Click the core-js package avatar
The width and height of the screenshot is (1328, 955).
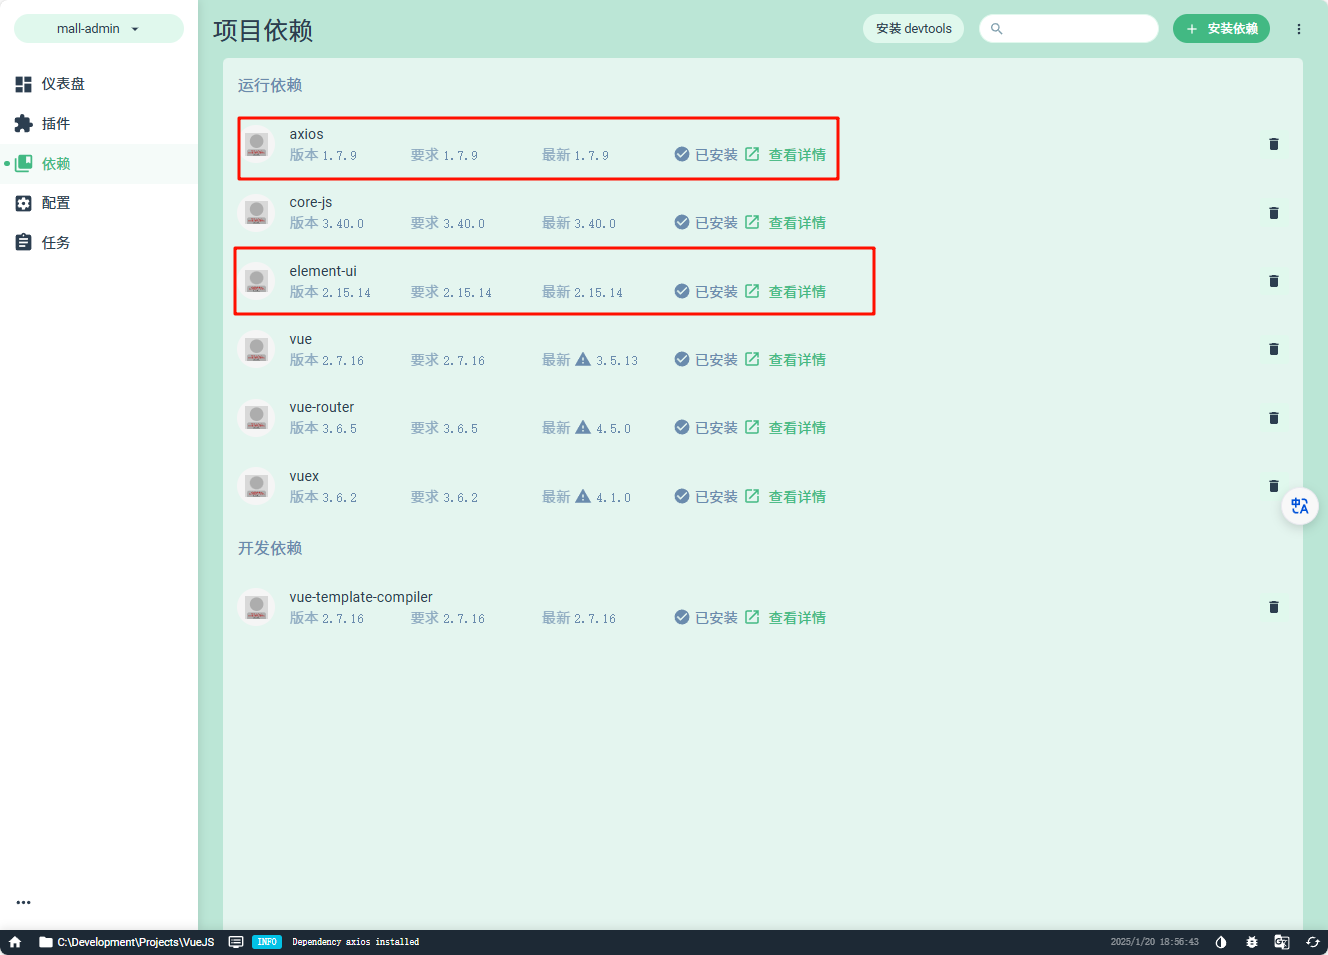257,213
